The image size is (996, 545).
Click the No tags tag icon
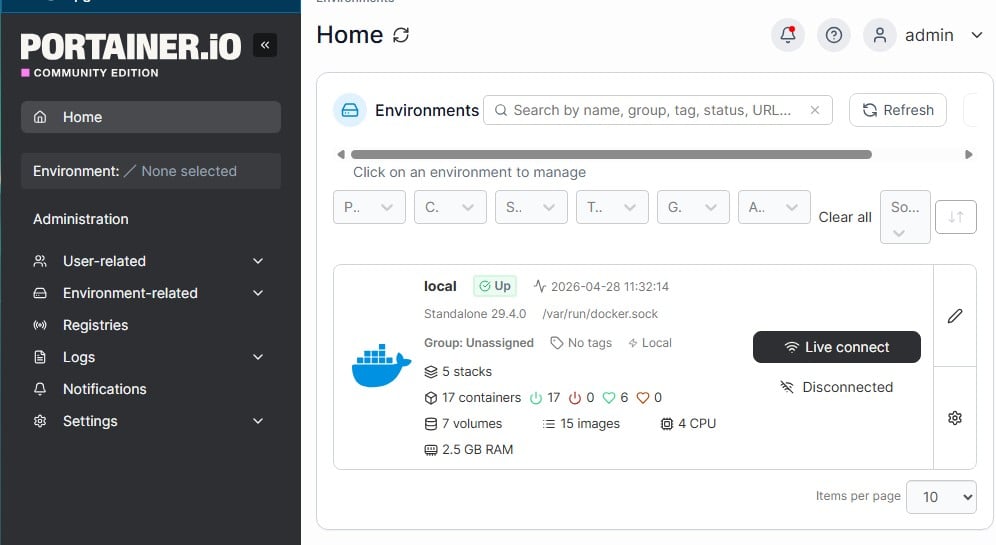pyautogui.click(x=556, y=343)
